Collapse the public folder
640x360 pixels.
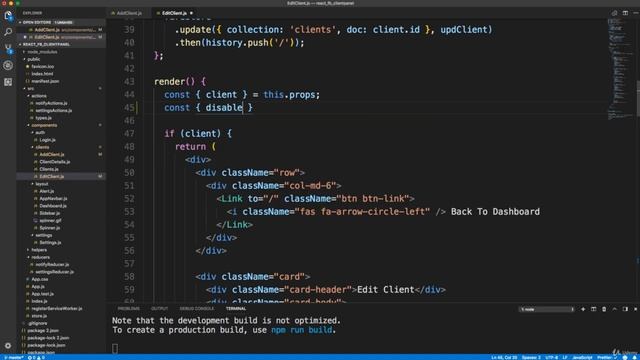[33, 59]
